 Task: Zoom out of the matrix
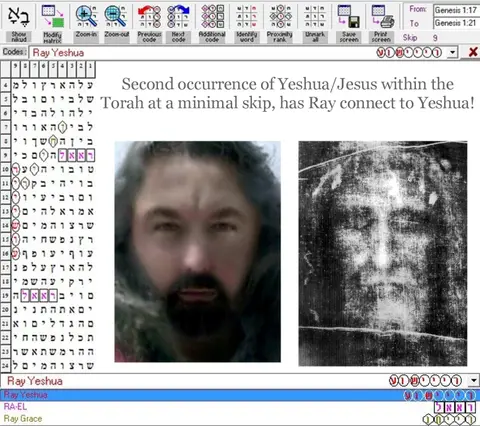tap(115, 15)
